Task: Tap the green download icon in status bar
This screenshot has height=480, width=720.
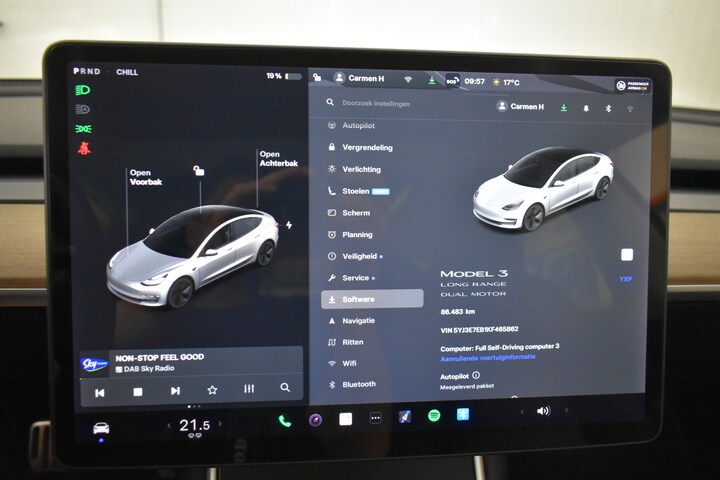Action: coord(432,80)
